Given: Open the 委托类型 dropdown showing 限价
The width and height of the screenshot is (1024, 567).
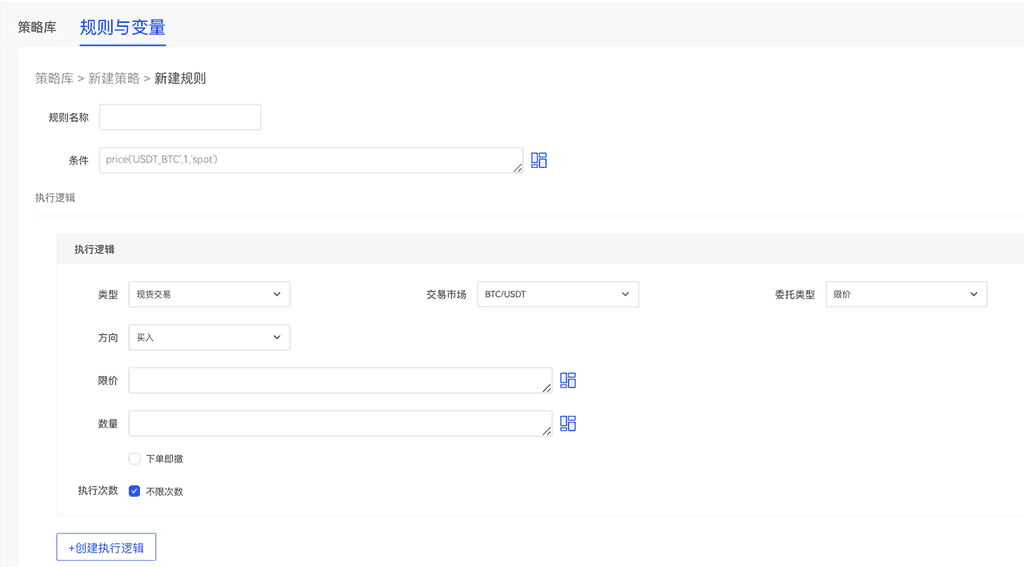Looking at the screenshot, I should (x=905, y=294).
